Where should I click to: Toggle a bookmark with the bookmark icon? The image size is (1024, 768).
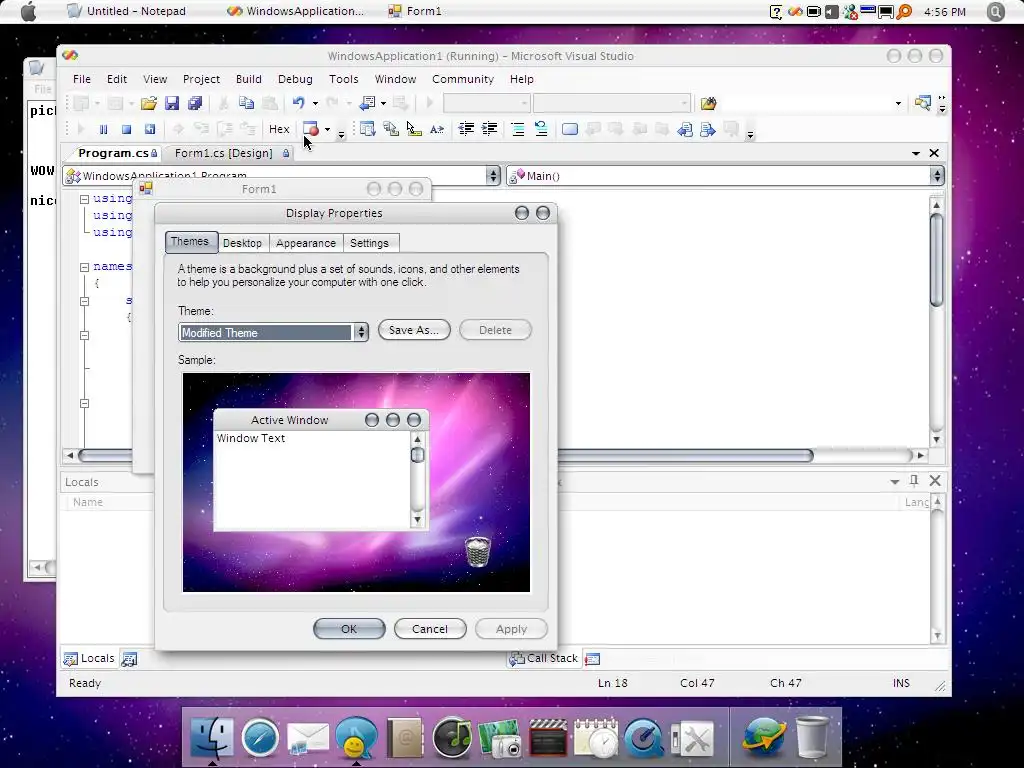click(569, 129)
